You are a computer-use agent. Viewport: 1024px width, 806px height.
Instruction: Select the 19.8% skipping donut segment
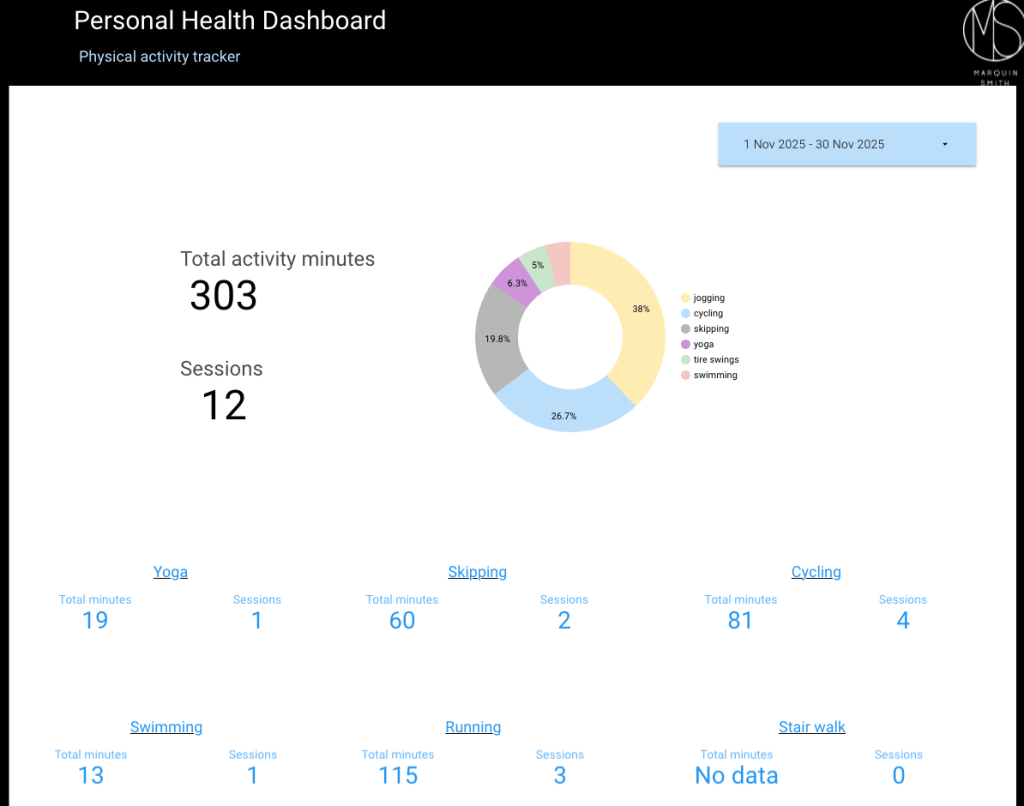[497, 339]
